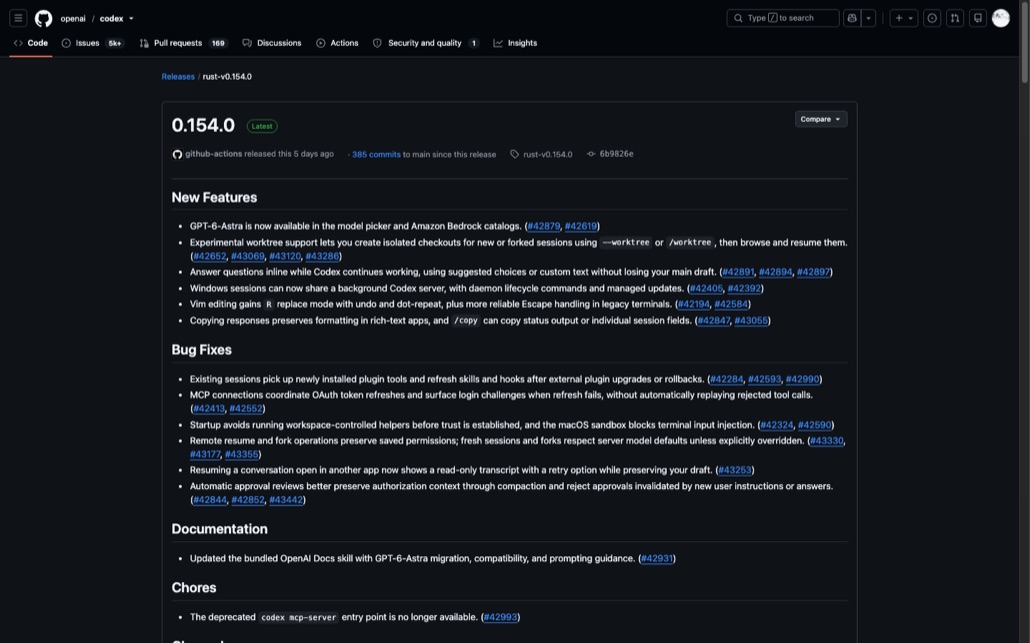Image resolution: width=1030 pixels, height=643 pixels.
Task: Go back to Releases breadcrumb link
Action: tap(178, 76)
